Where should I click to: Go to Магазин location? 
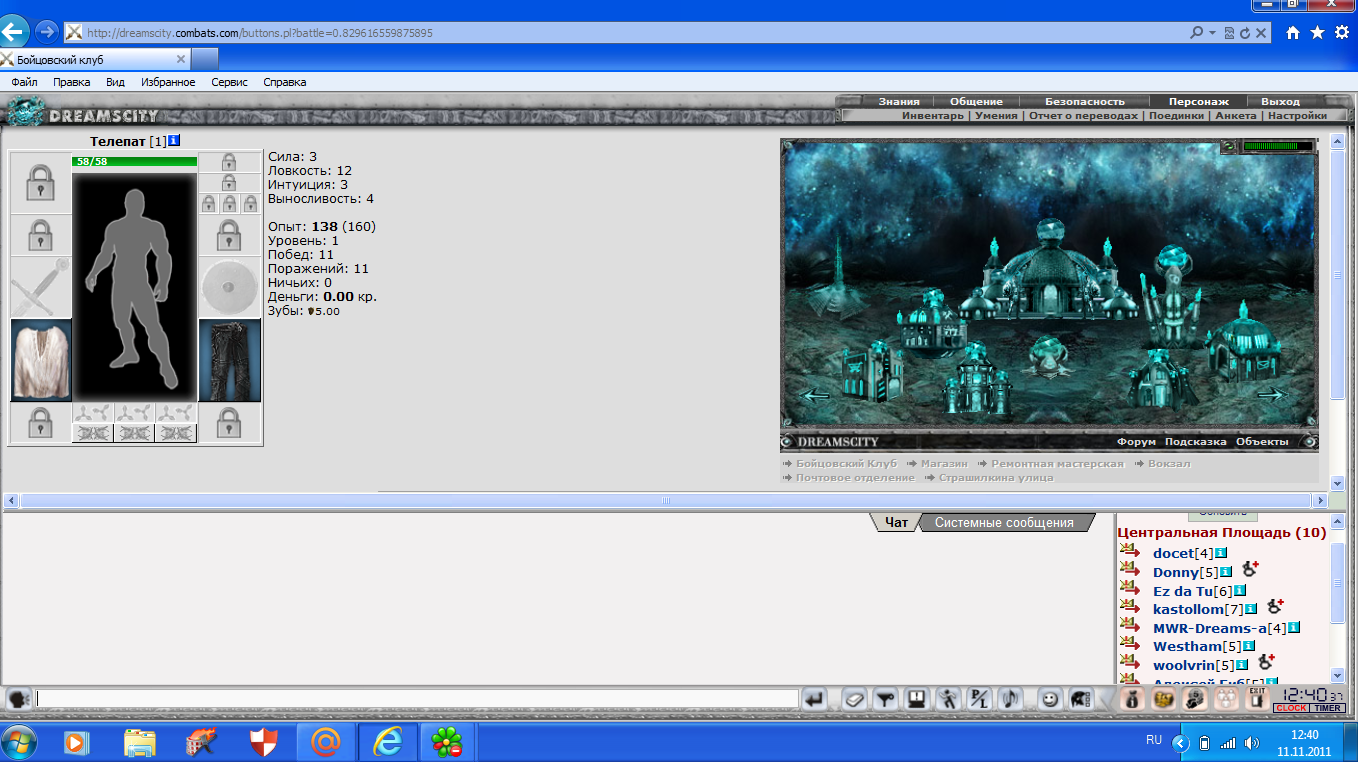[944, 463]
